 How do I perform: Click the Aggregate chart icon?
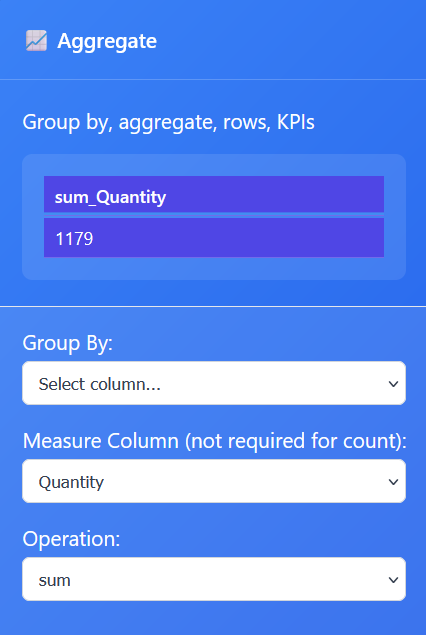[36, 41]
